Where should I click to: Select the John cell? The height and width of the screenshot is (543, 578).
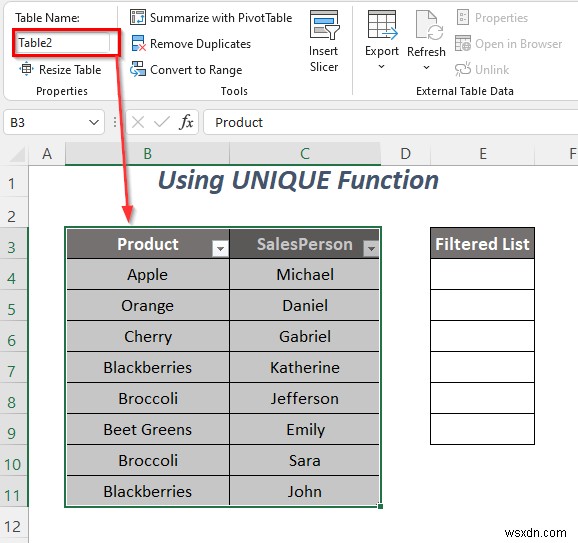[304, 491]
